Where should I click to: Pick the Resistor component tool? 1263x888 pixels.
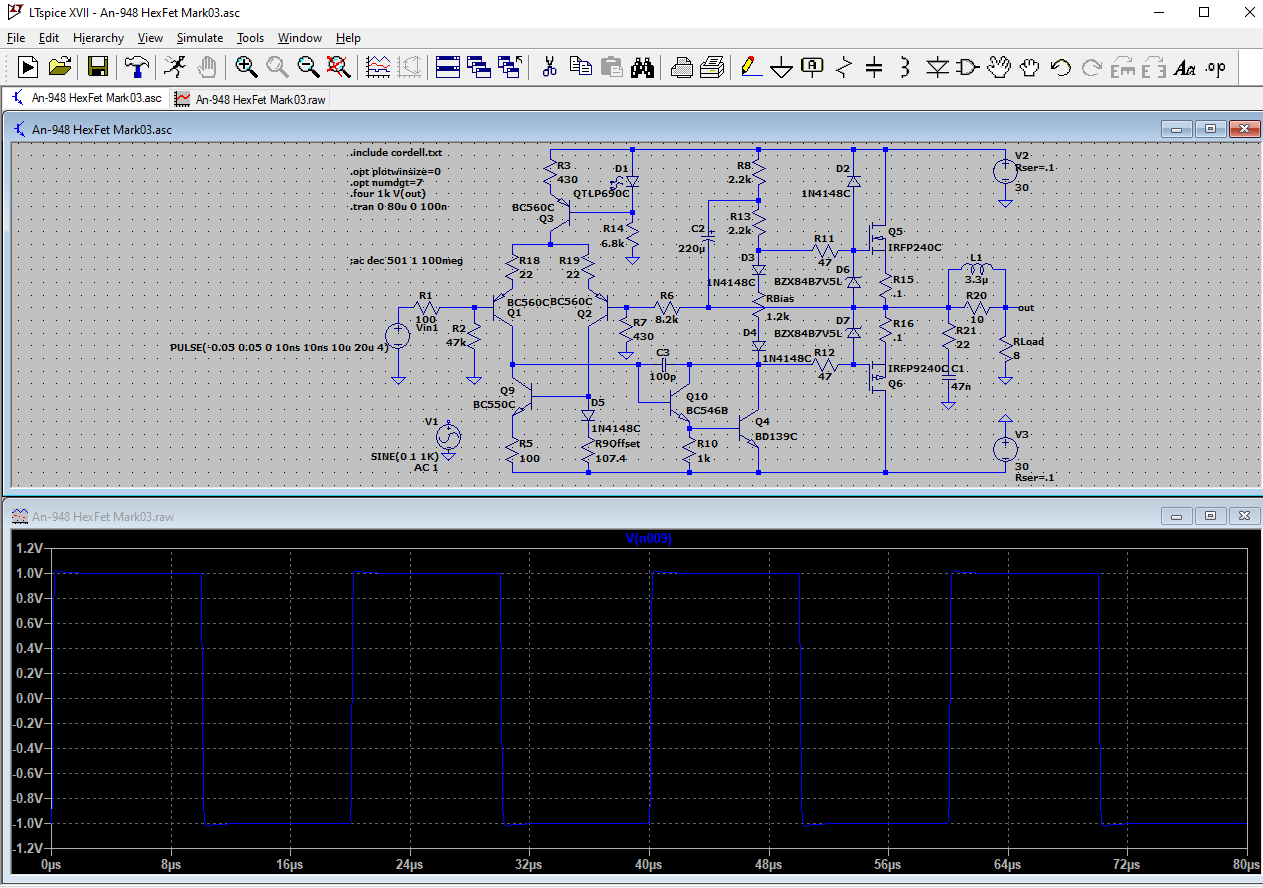coord(843,67)
